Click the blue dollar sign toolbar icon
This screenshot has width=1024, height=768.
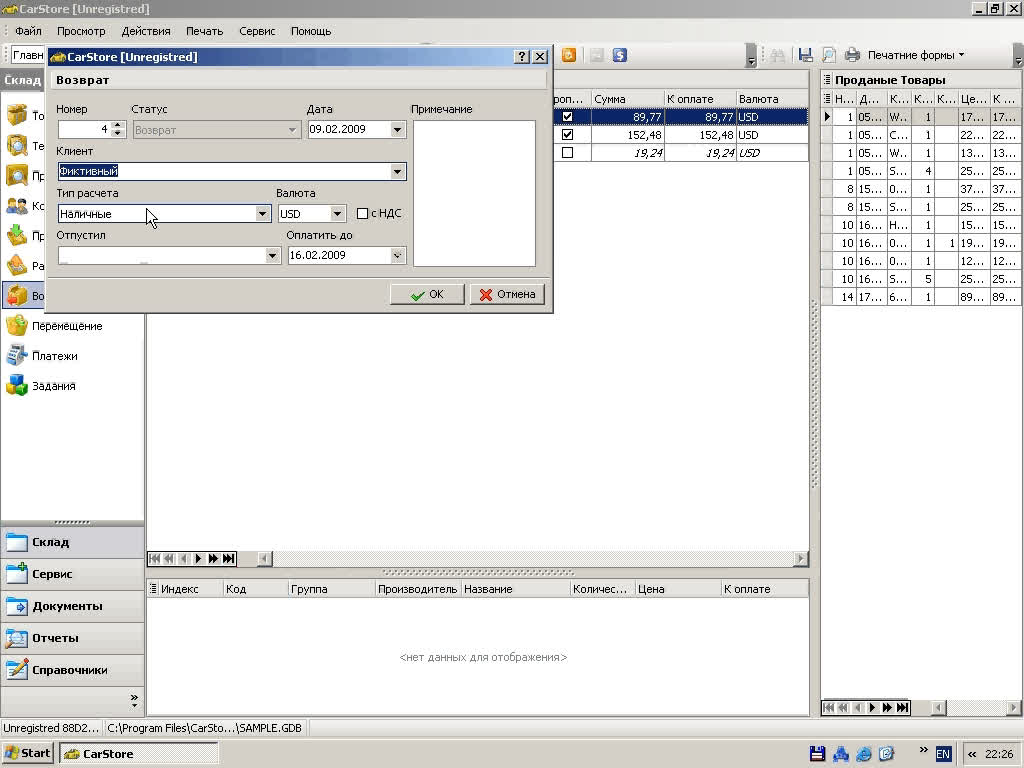[620, 56]
